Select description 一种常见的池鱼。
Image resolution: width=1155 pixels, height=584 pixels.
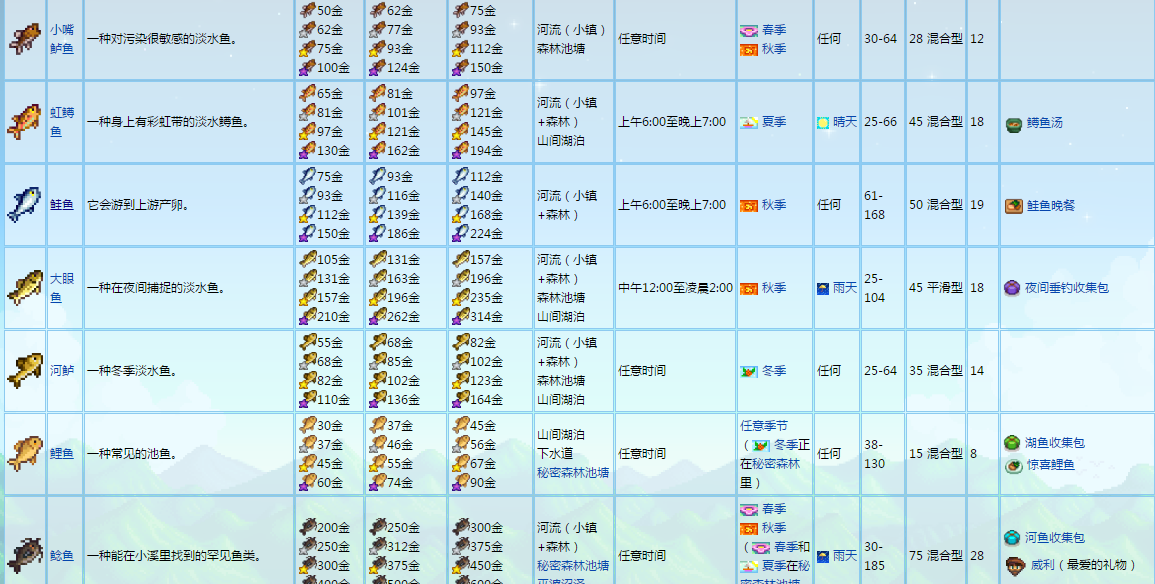click(133, 454)
